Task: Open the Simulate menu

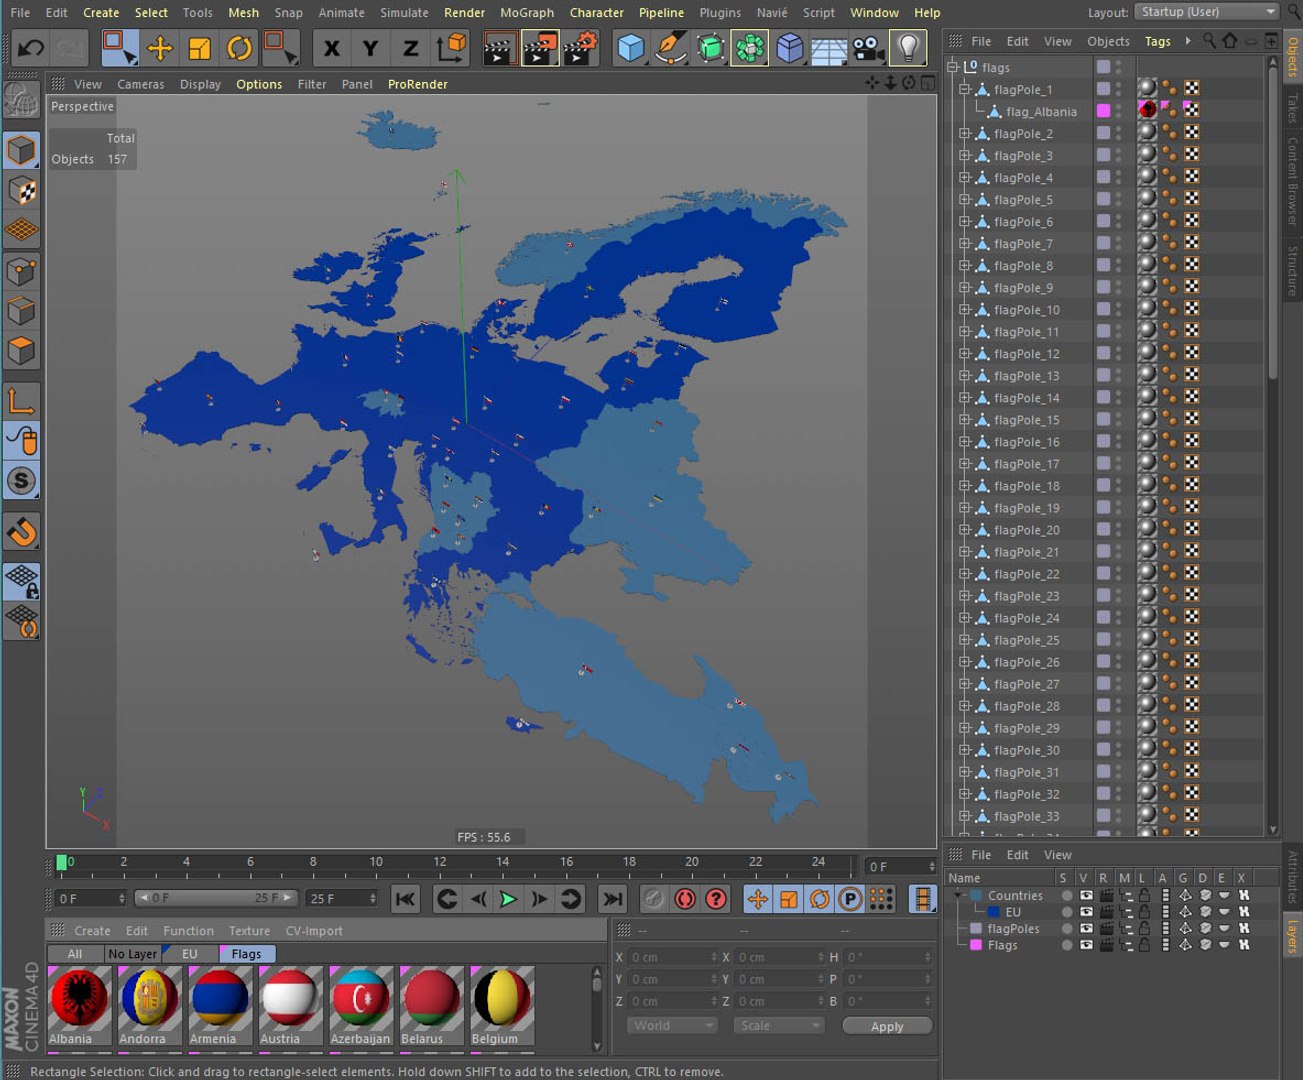Action: [x=404, y=12]
